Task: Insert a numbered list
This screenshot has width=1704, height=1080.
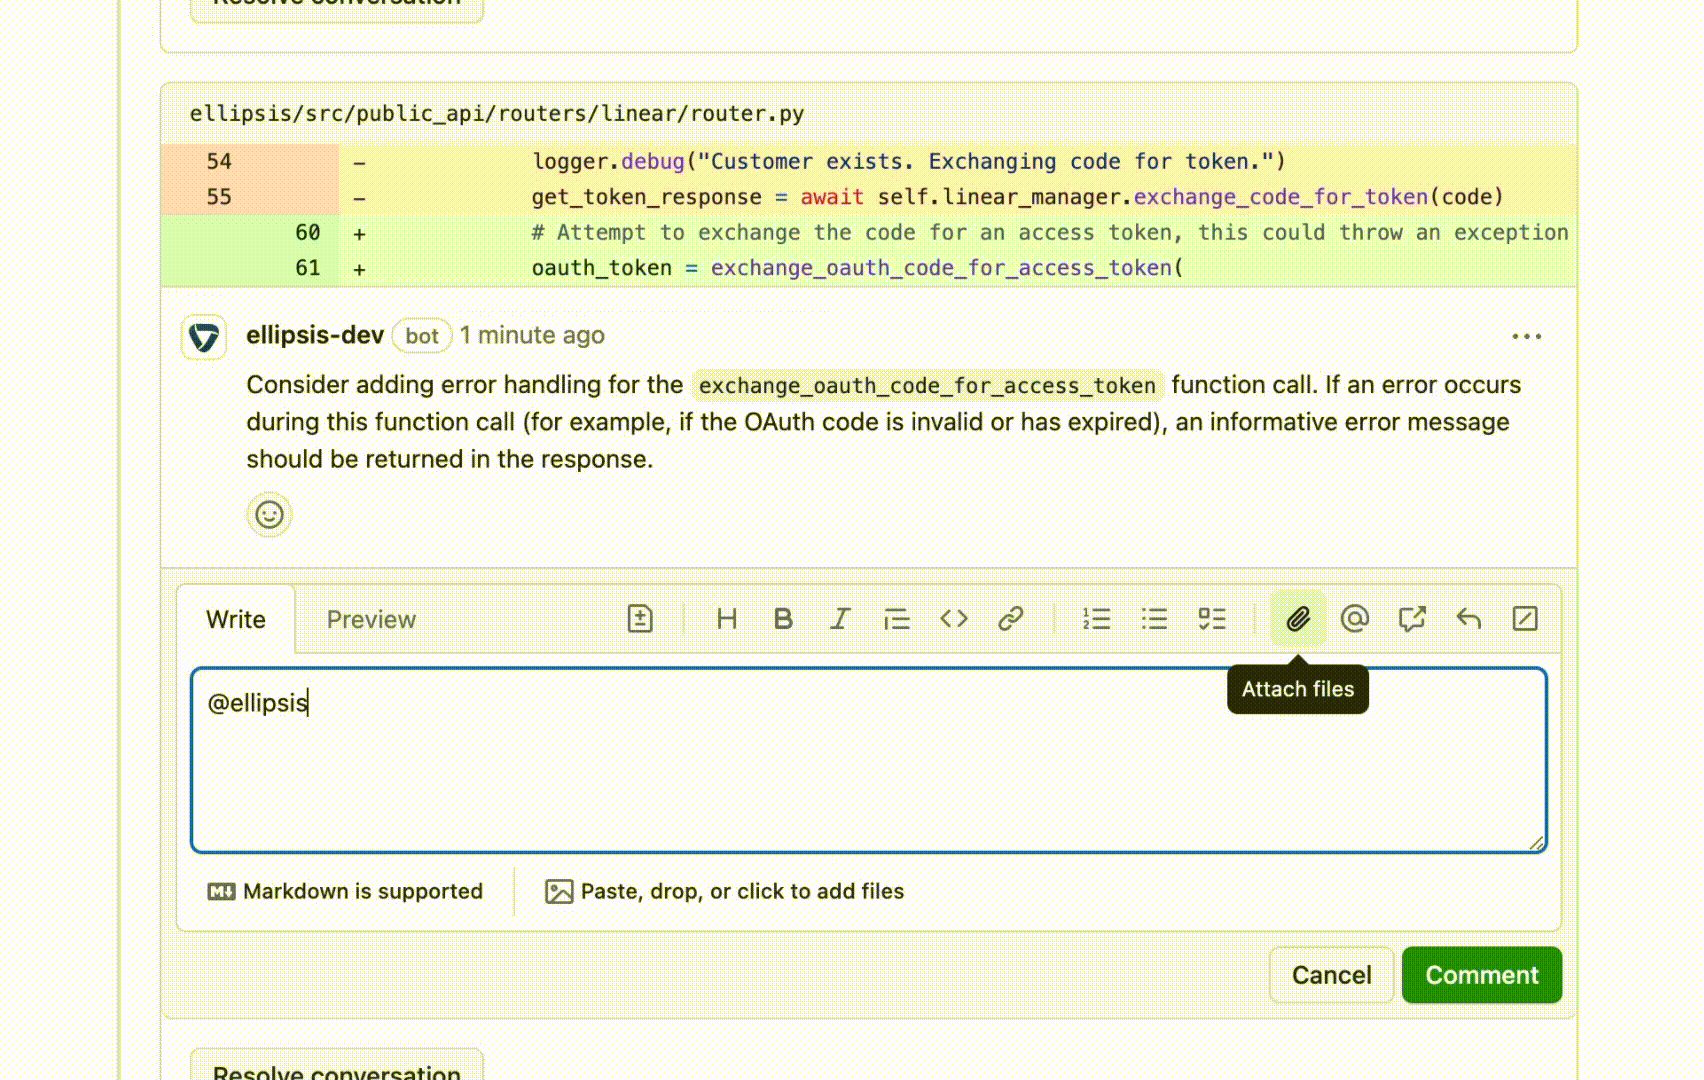Action: tap(1097, 619)
